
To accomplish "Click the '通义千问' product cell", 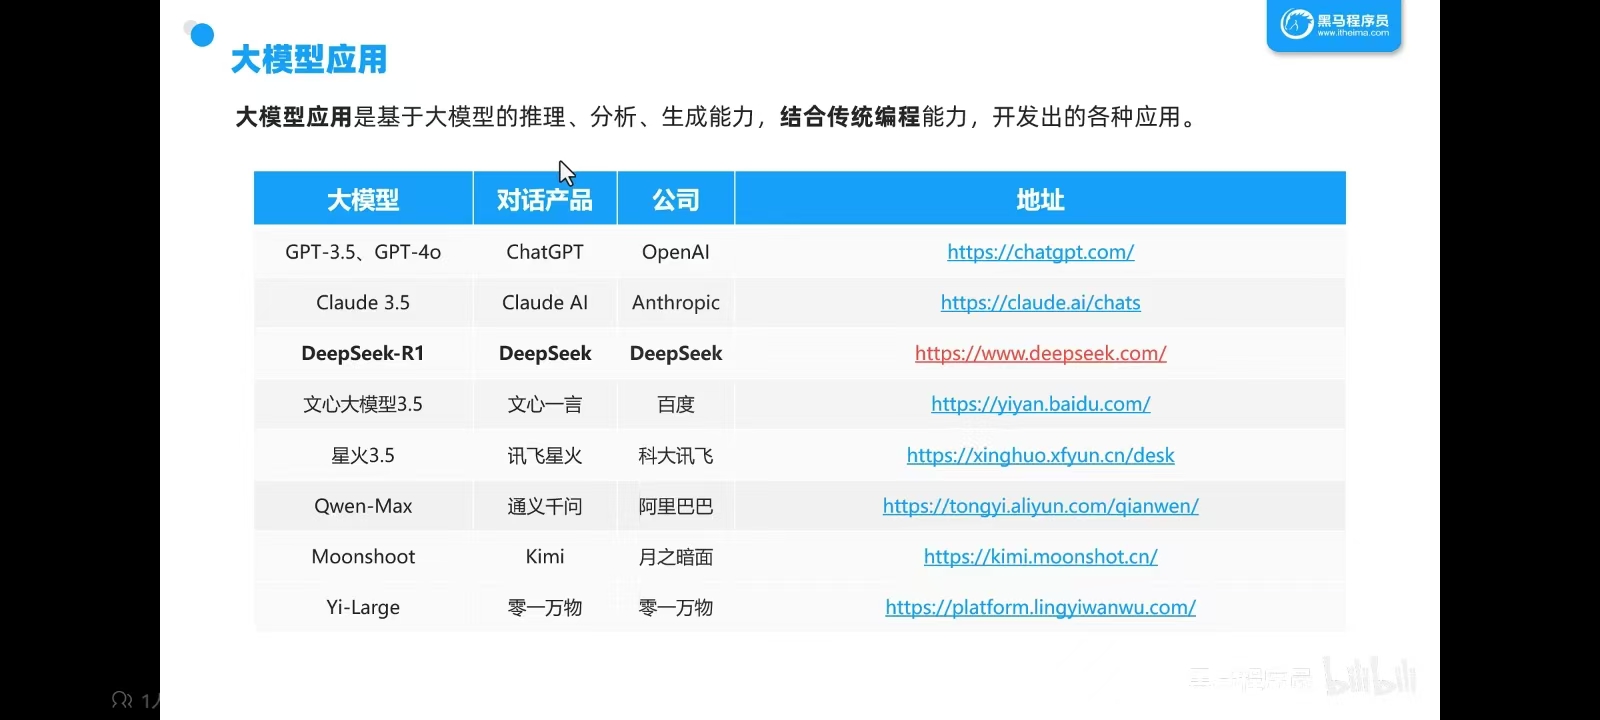I will click(545, 506).
